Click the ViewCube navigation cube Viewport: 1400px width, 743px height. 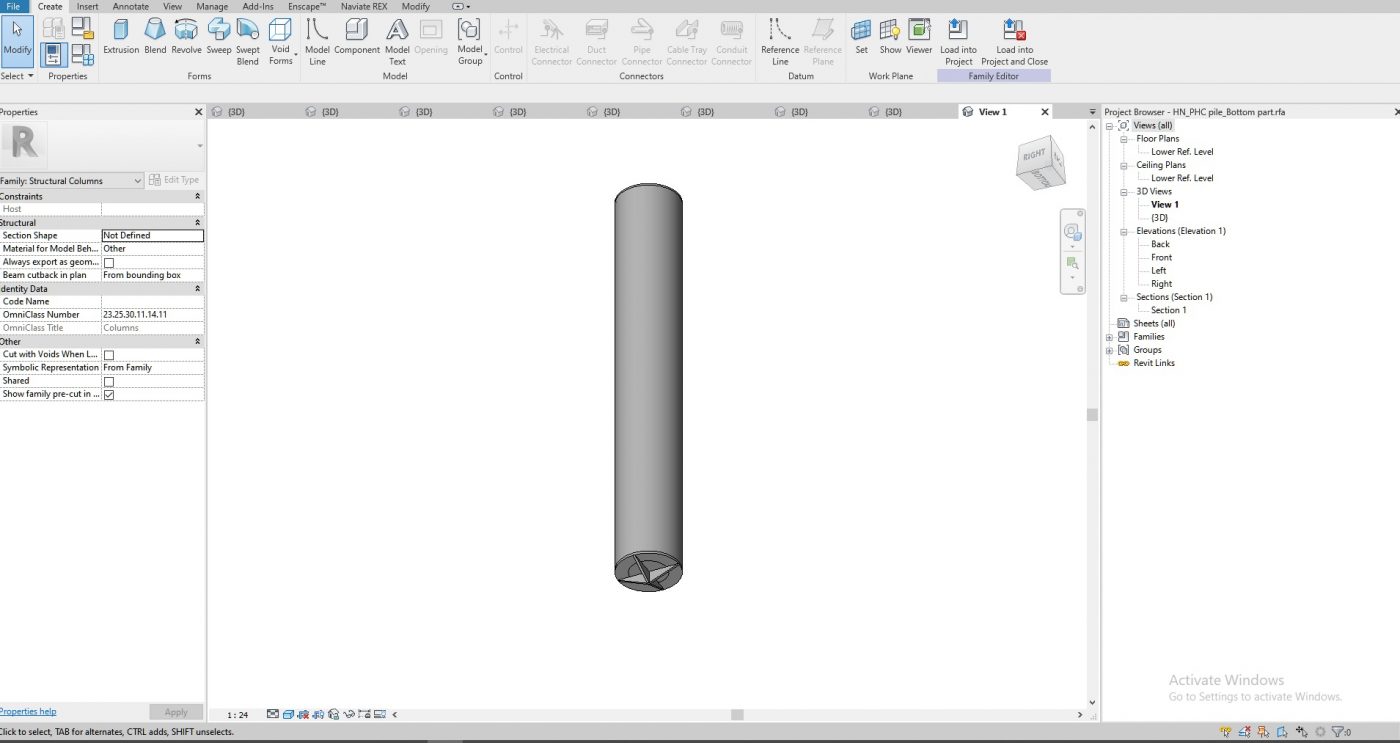1040,164
